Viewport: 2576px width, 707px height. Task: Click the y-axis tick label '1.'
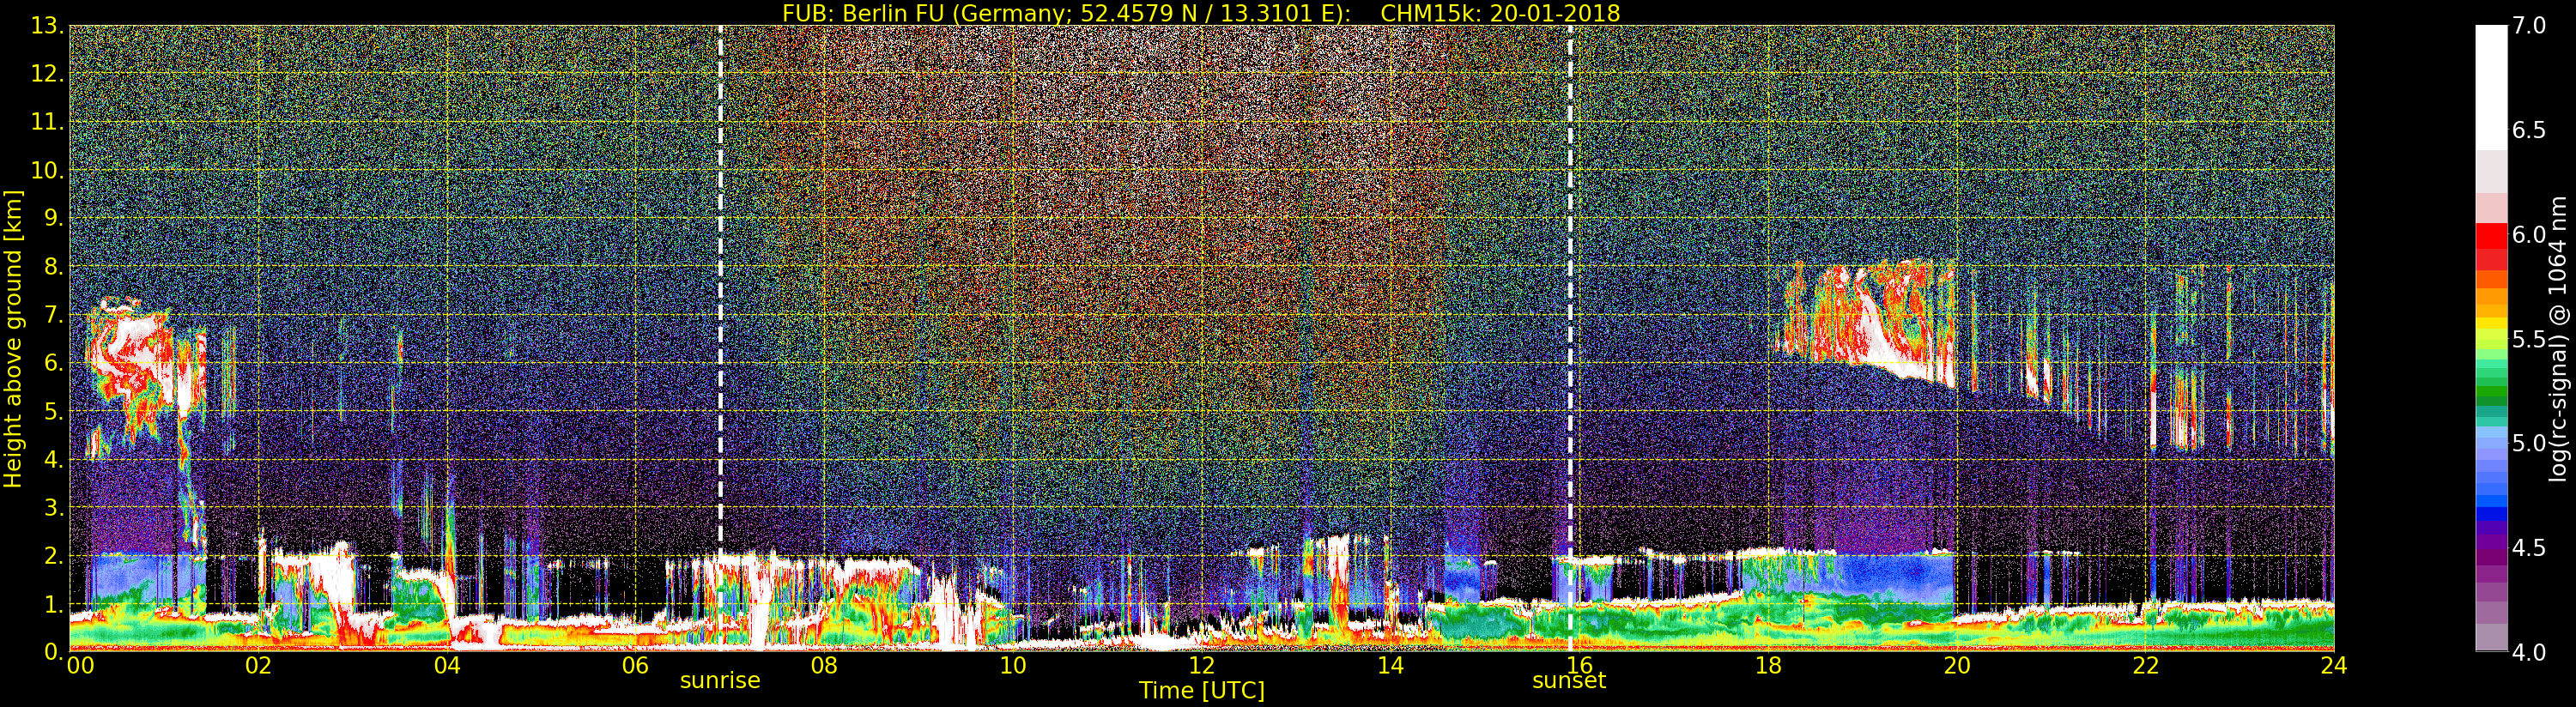[x=53, y=603]
